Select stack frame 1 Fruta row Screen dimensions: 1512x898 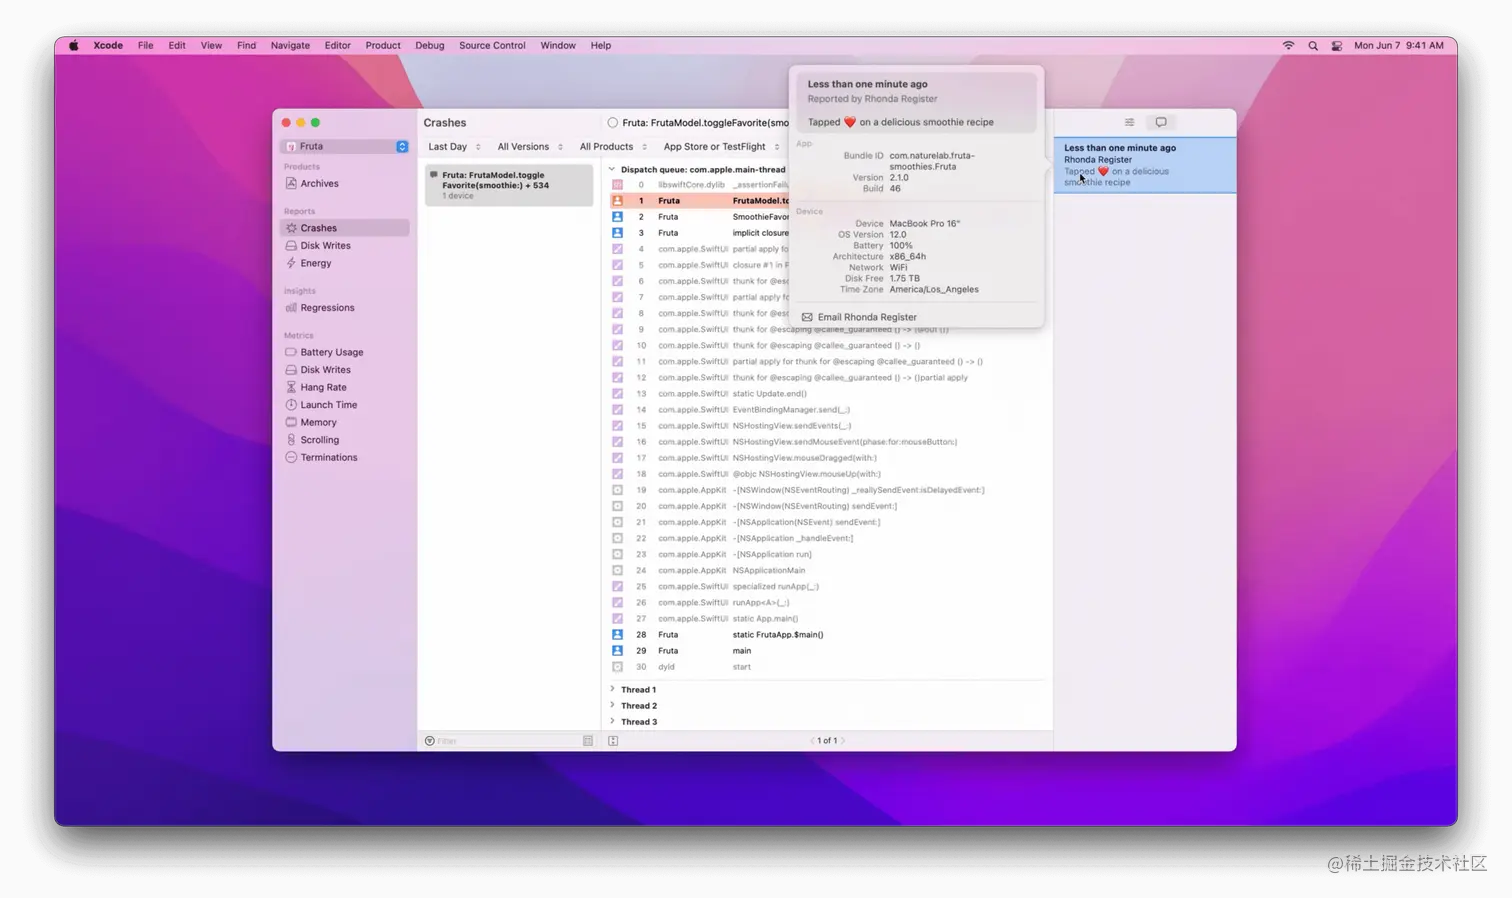click(x=699, y=201)
